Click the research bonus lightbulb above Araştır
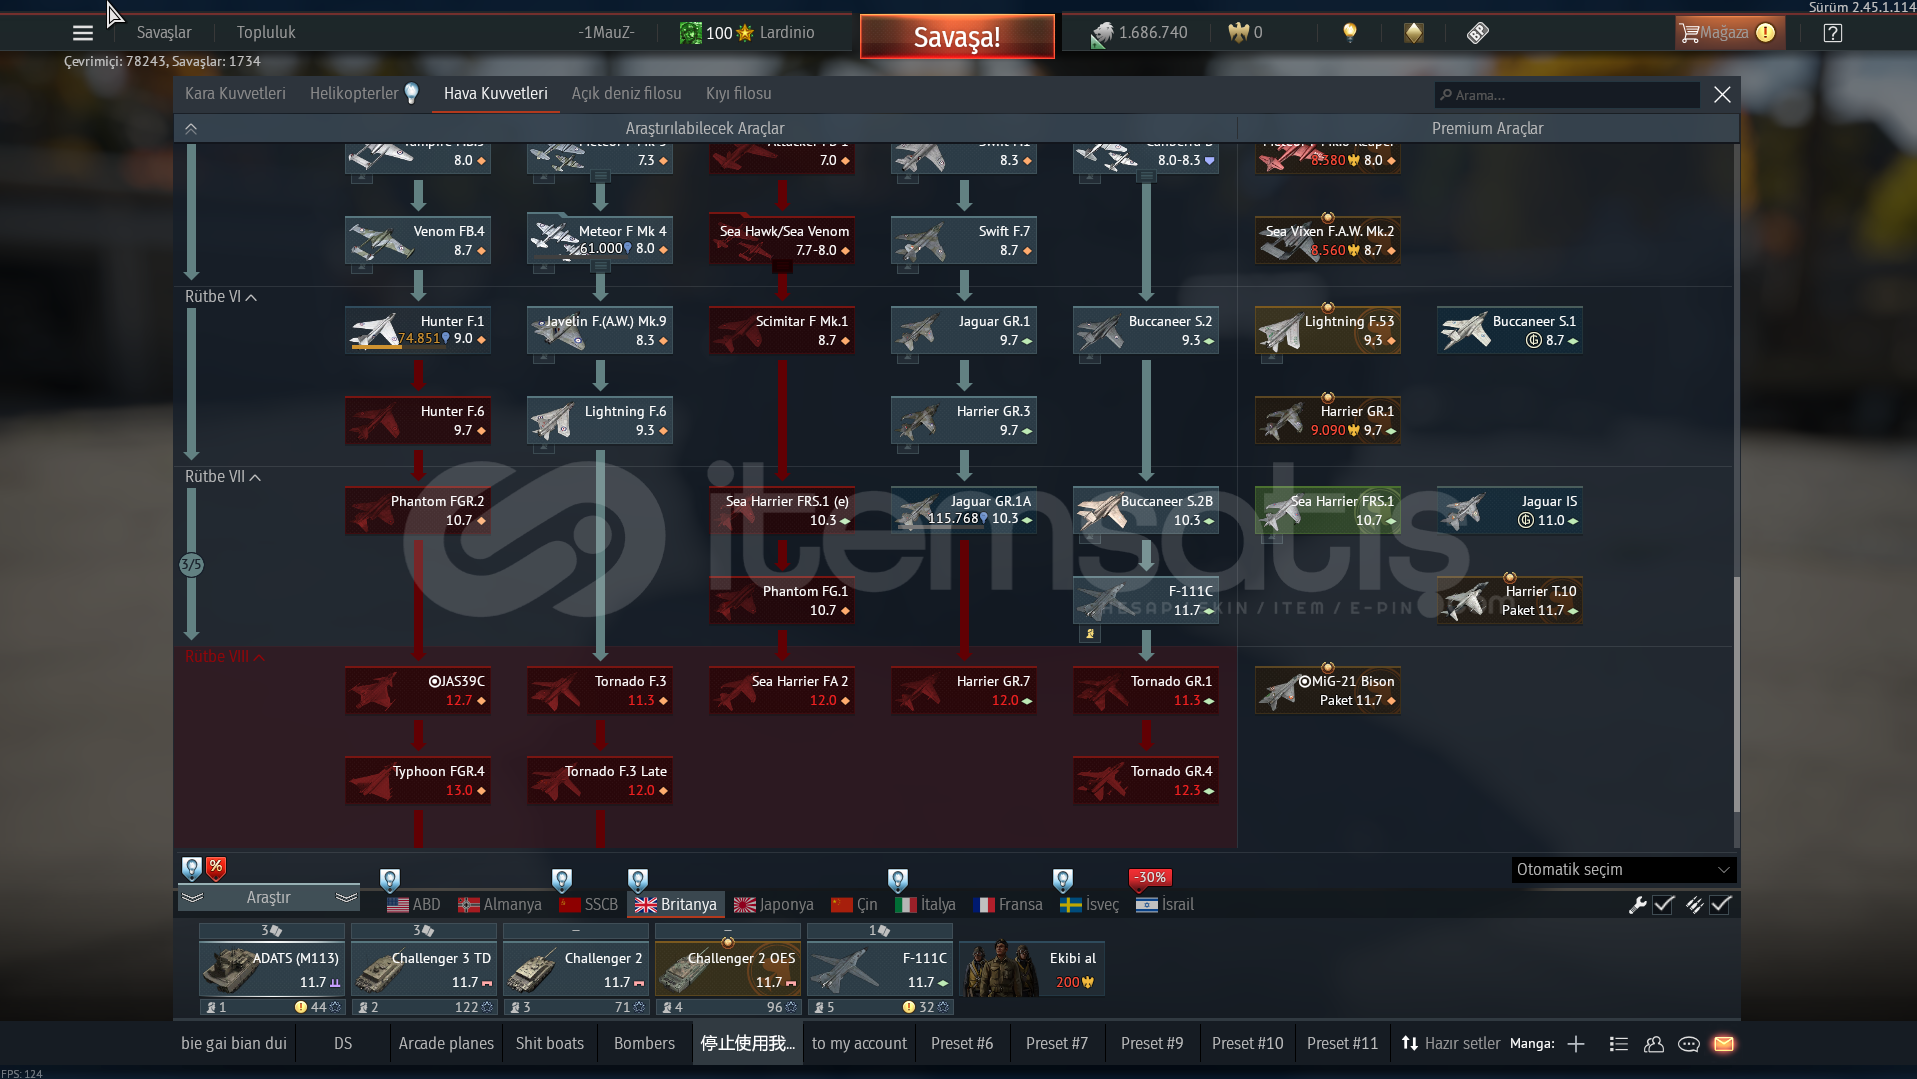 click(192, 868)
